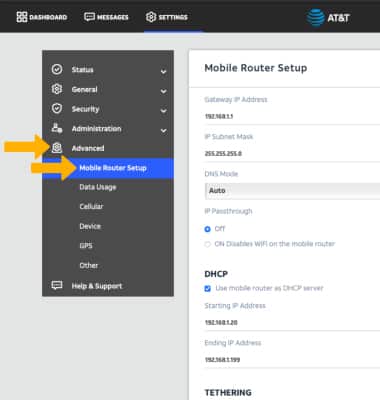Click the Dashboard grid icon
The height and width of the screenshot is (400, 380).
22,17
